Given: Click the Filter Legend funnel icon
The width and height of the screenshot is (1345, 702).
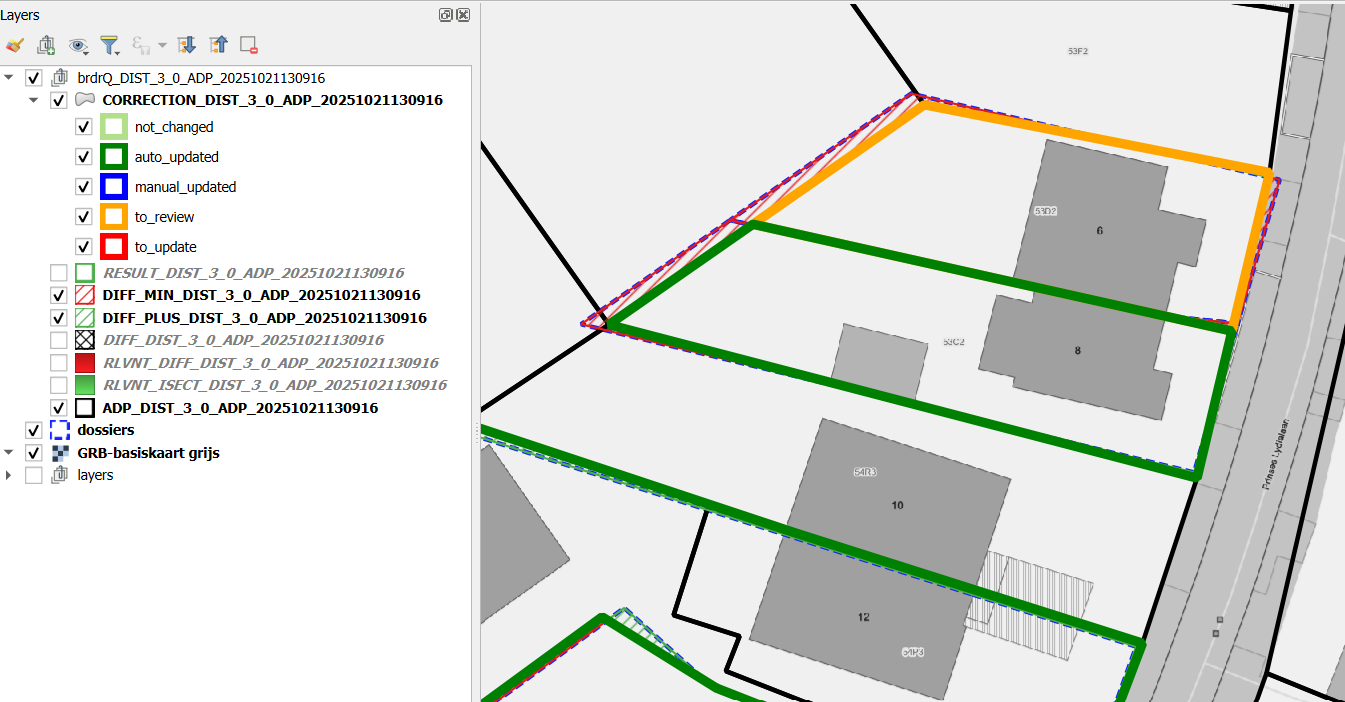Looking at the screenshot, I should (x=109, y=45).
